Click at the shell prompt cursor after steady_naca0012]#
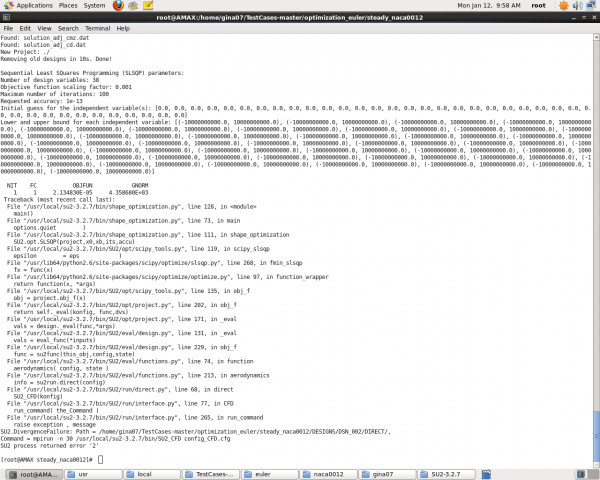The height and width of the screenshot is (480, 600). tap(100, 459)
